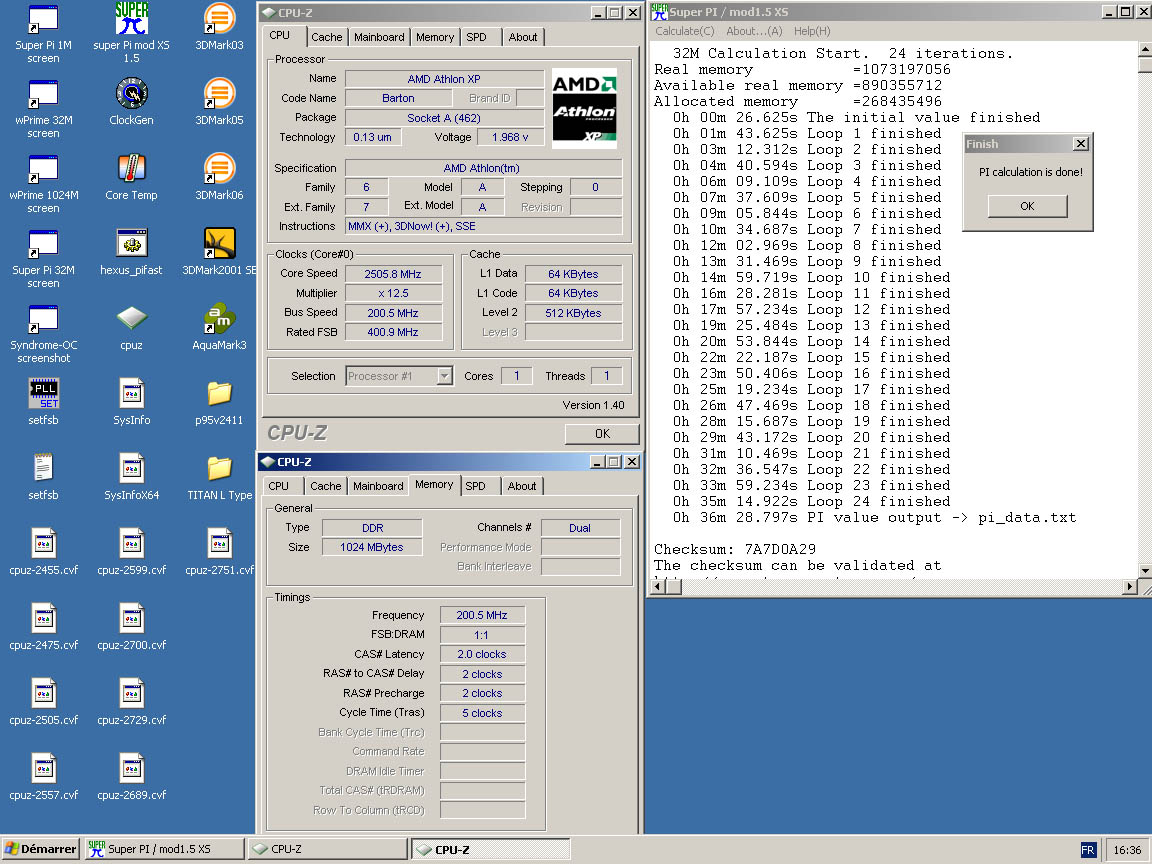Click the Checksum: 7A7D0A29 line

point(735,550)
